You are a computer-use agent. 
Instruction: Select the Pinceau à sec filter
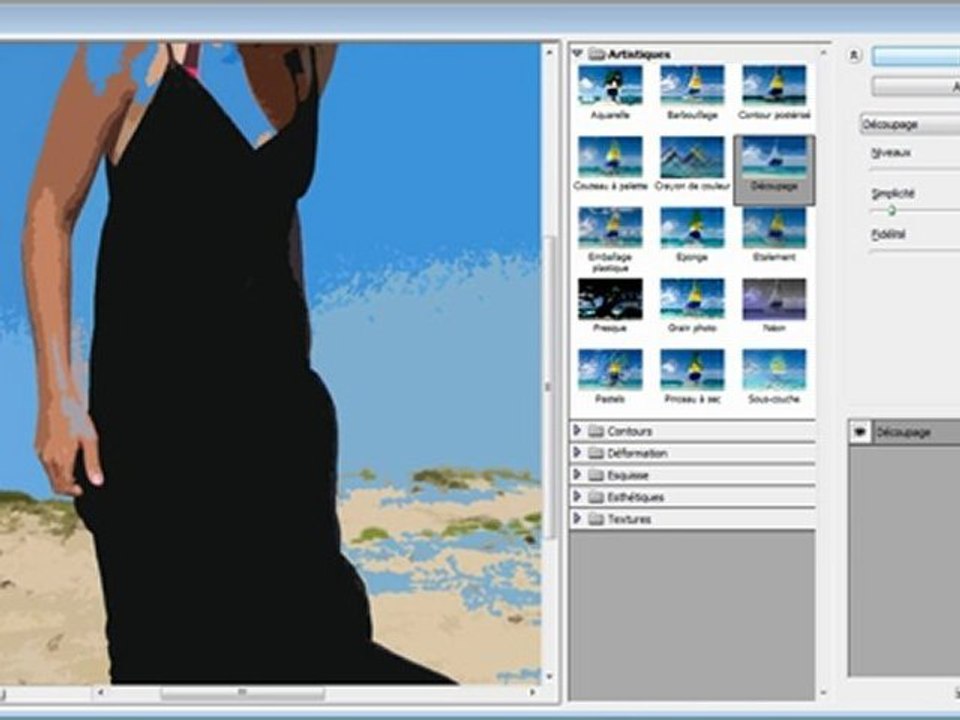pos(692,370)
